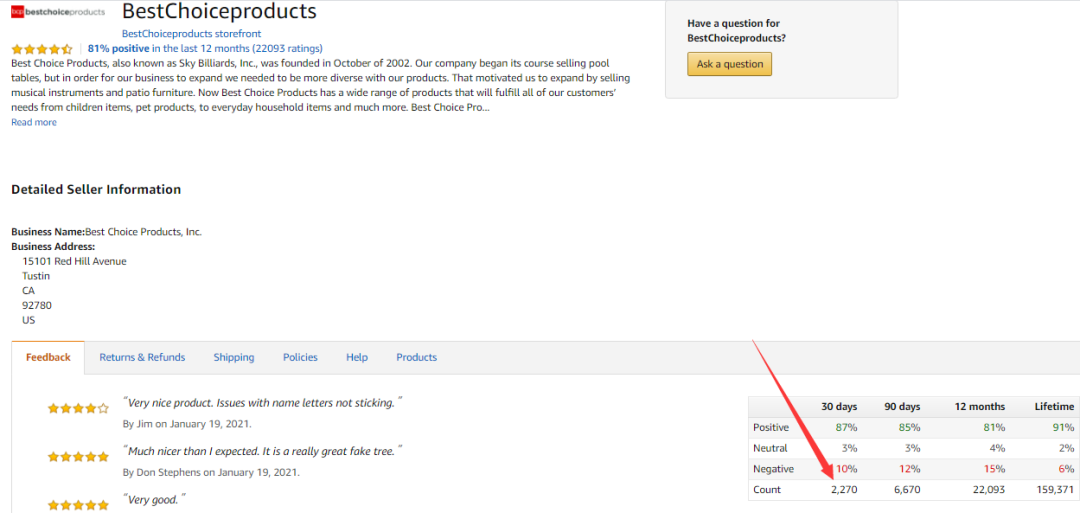
Task: Click the count value 6,670
Action: tap(906, 490)
